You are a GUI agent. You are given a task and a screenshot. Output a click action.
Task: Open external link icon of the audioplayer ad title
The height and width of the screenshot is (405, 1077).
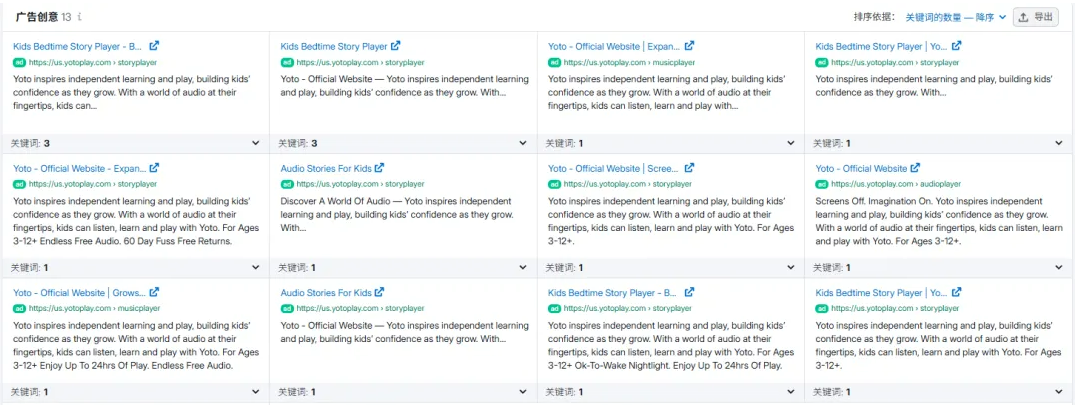pos(915,167)
